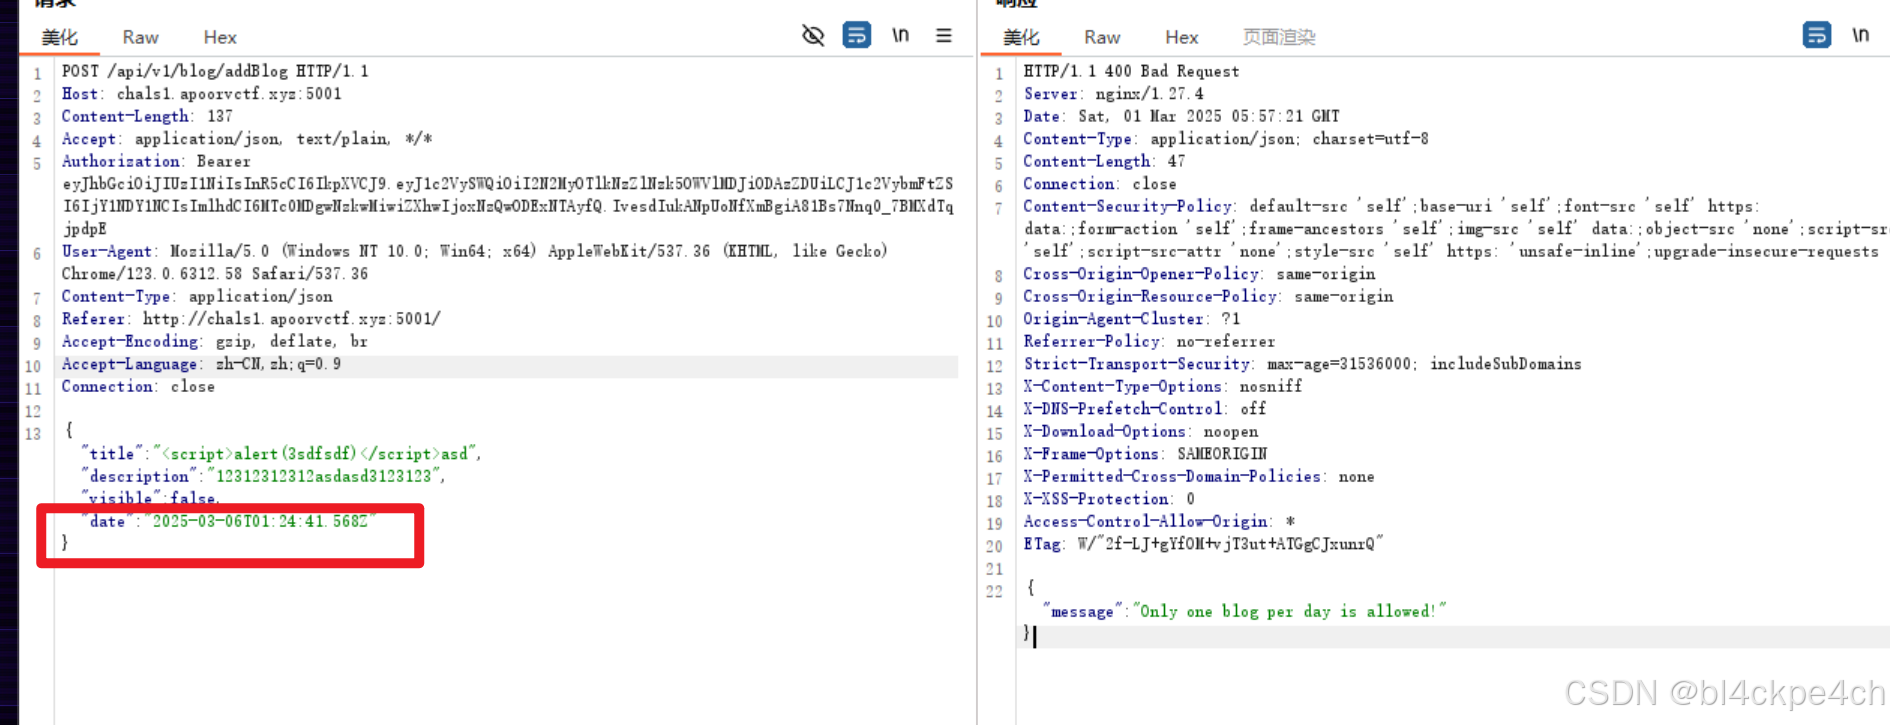
Task: Click the HTTP/1.1 400 Bad Request status line
Action: click(1131, 71)
